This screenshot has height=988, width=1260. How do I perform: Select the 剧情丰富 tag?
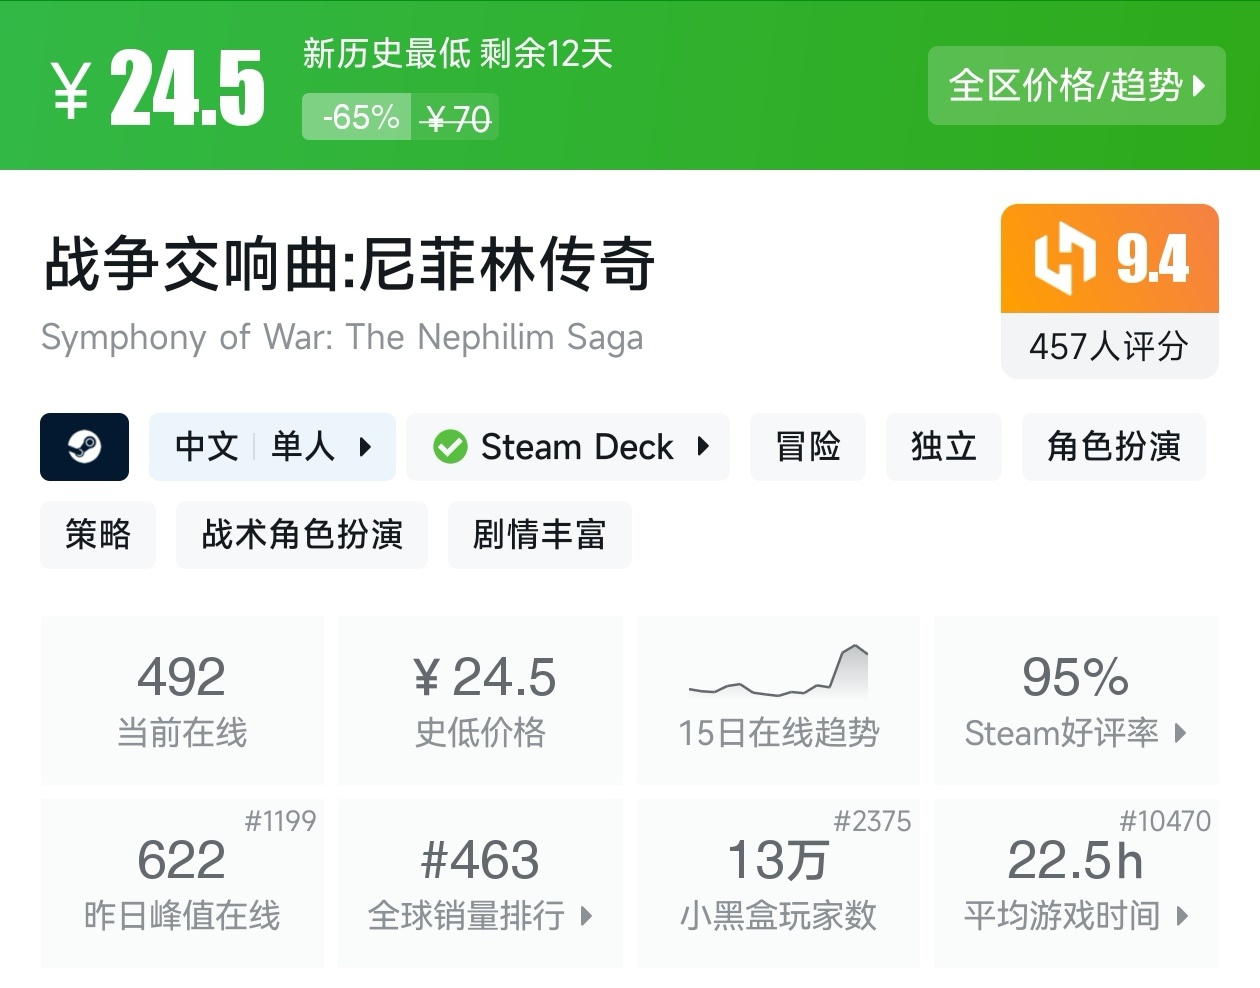point(539,535)
